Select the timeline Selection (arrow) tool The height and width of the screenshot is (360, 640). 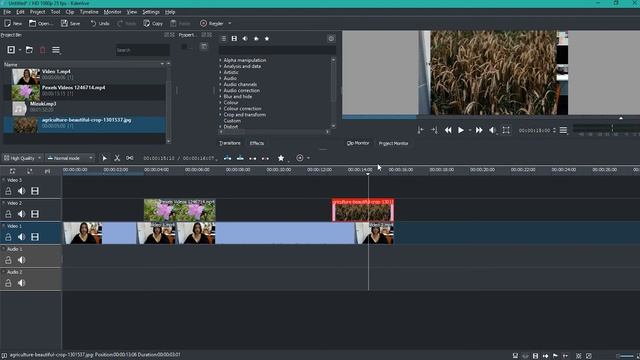click(x=104, y=158)
